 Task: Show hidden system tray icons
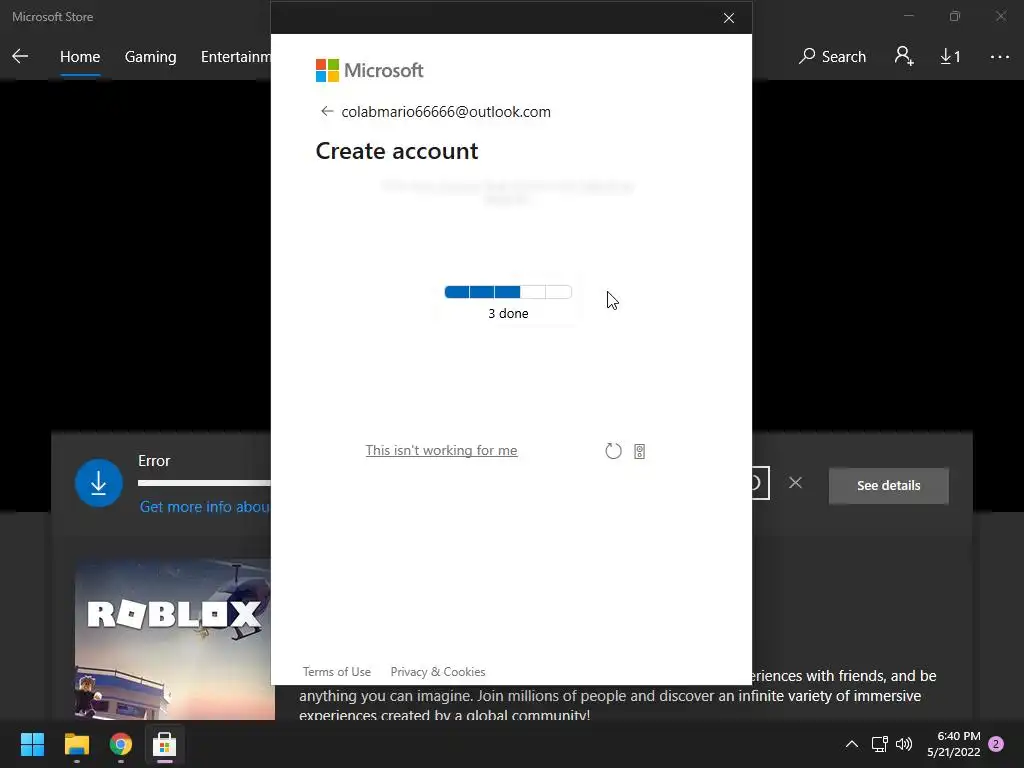(852, 744)
